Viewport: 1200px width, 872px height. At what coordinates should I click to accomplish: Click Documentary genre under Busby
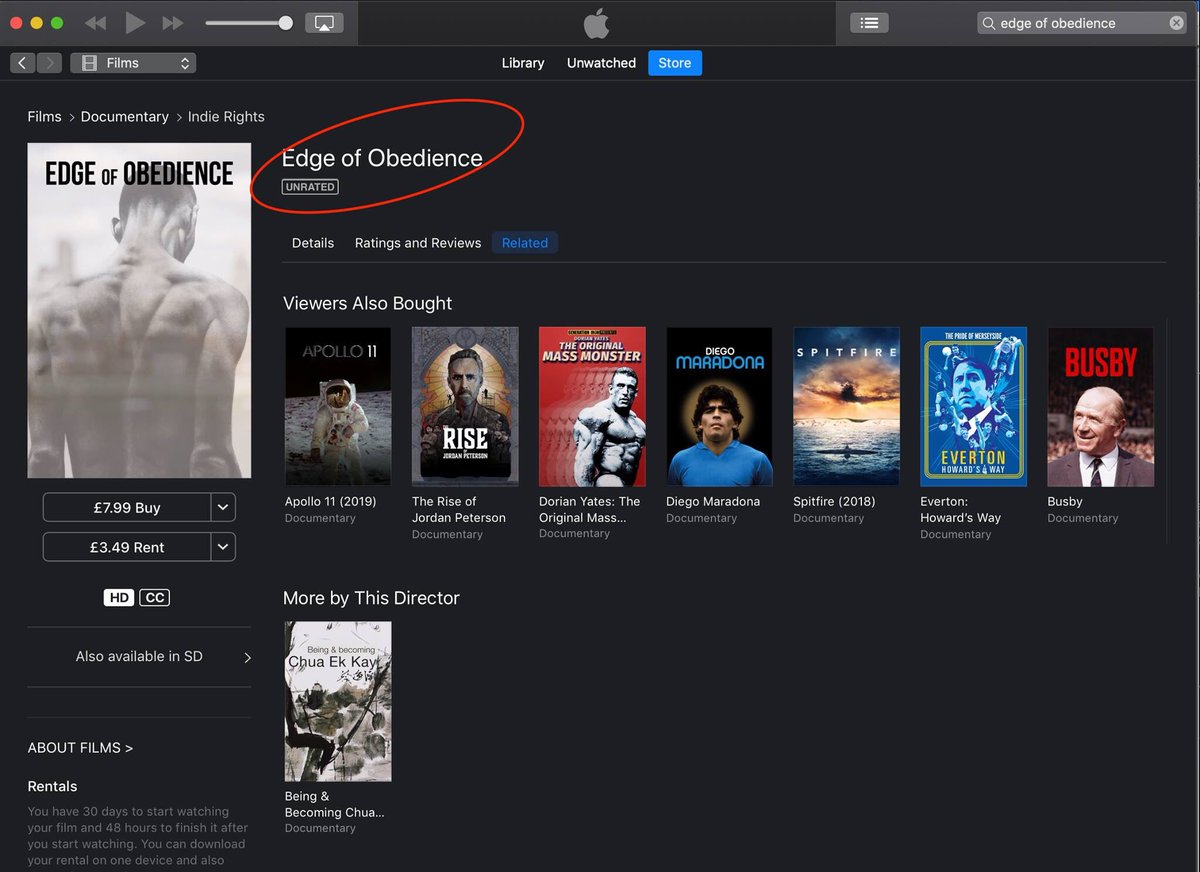coord(1083,519)
